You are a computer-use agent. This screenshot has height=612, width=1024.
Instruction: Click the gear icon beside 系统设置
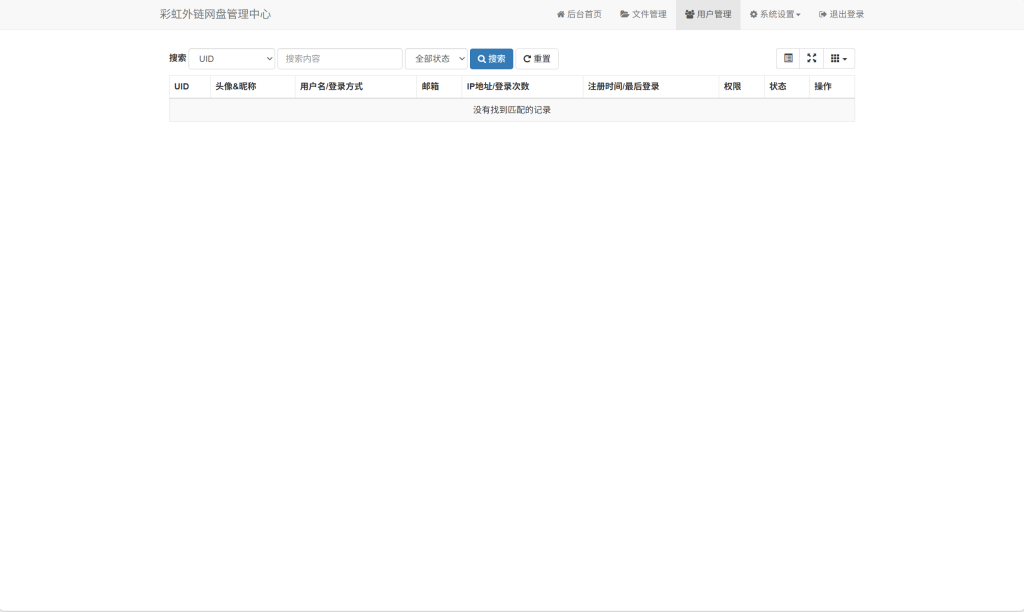(754, 14)
